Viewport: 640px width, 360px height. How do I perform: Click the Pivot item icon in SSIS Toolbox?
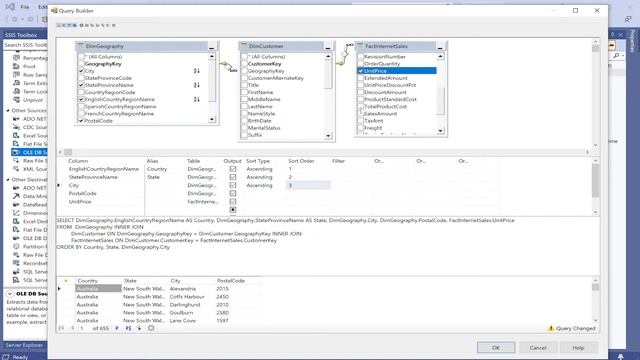[x=16, y=66]
